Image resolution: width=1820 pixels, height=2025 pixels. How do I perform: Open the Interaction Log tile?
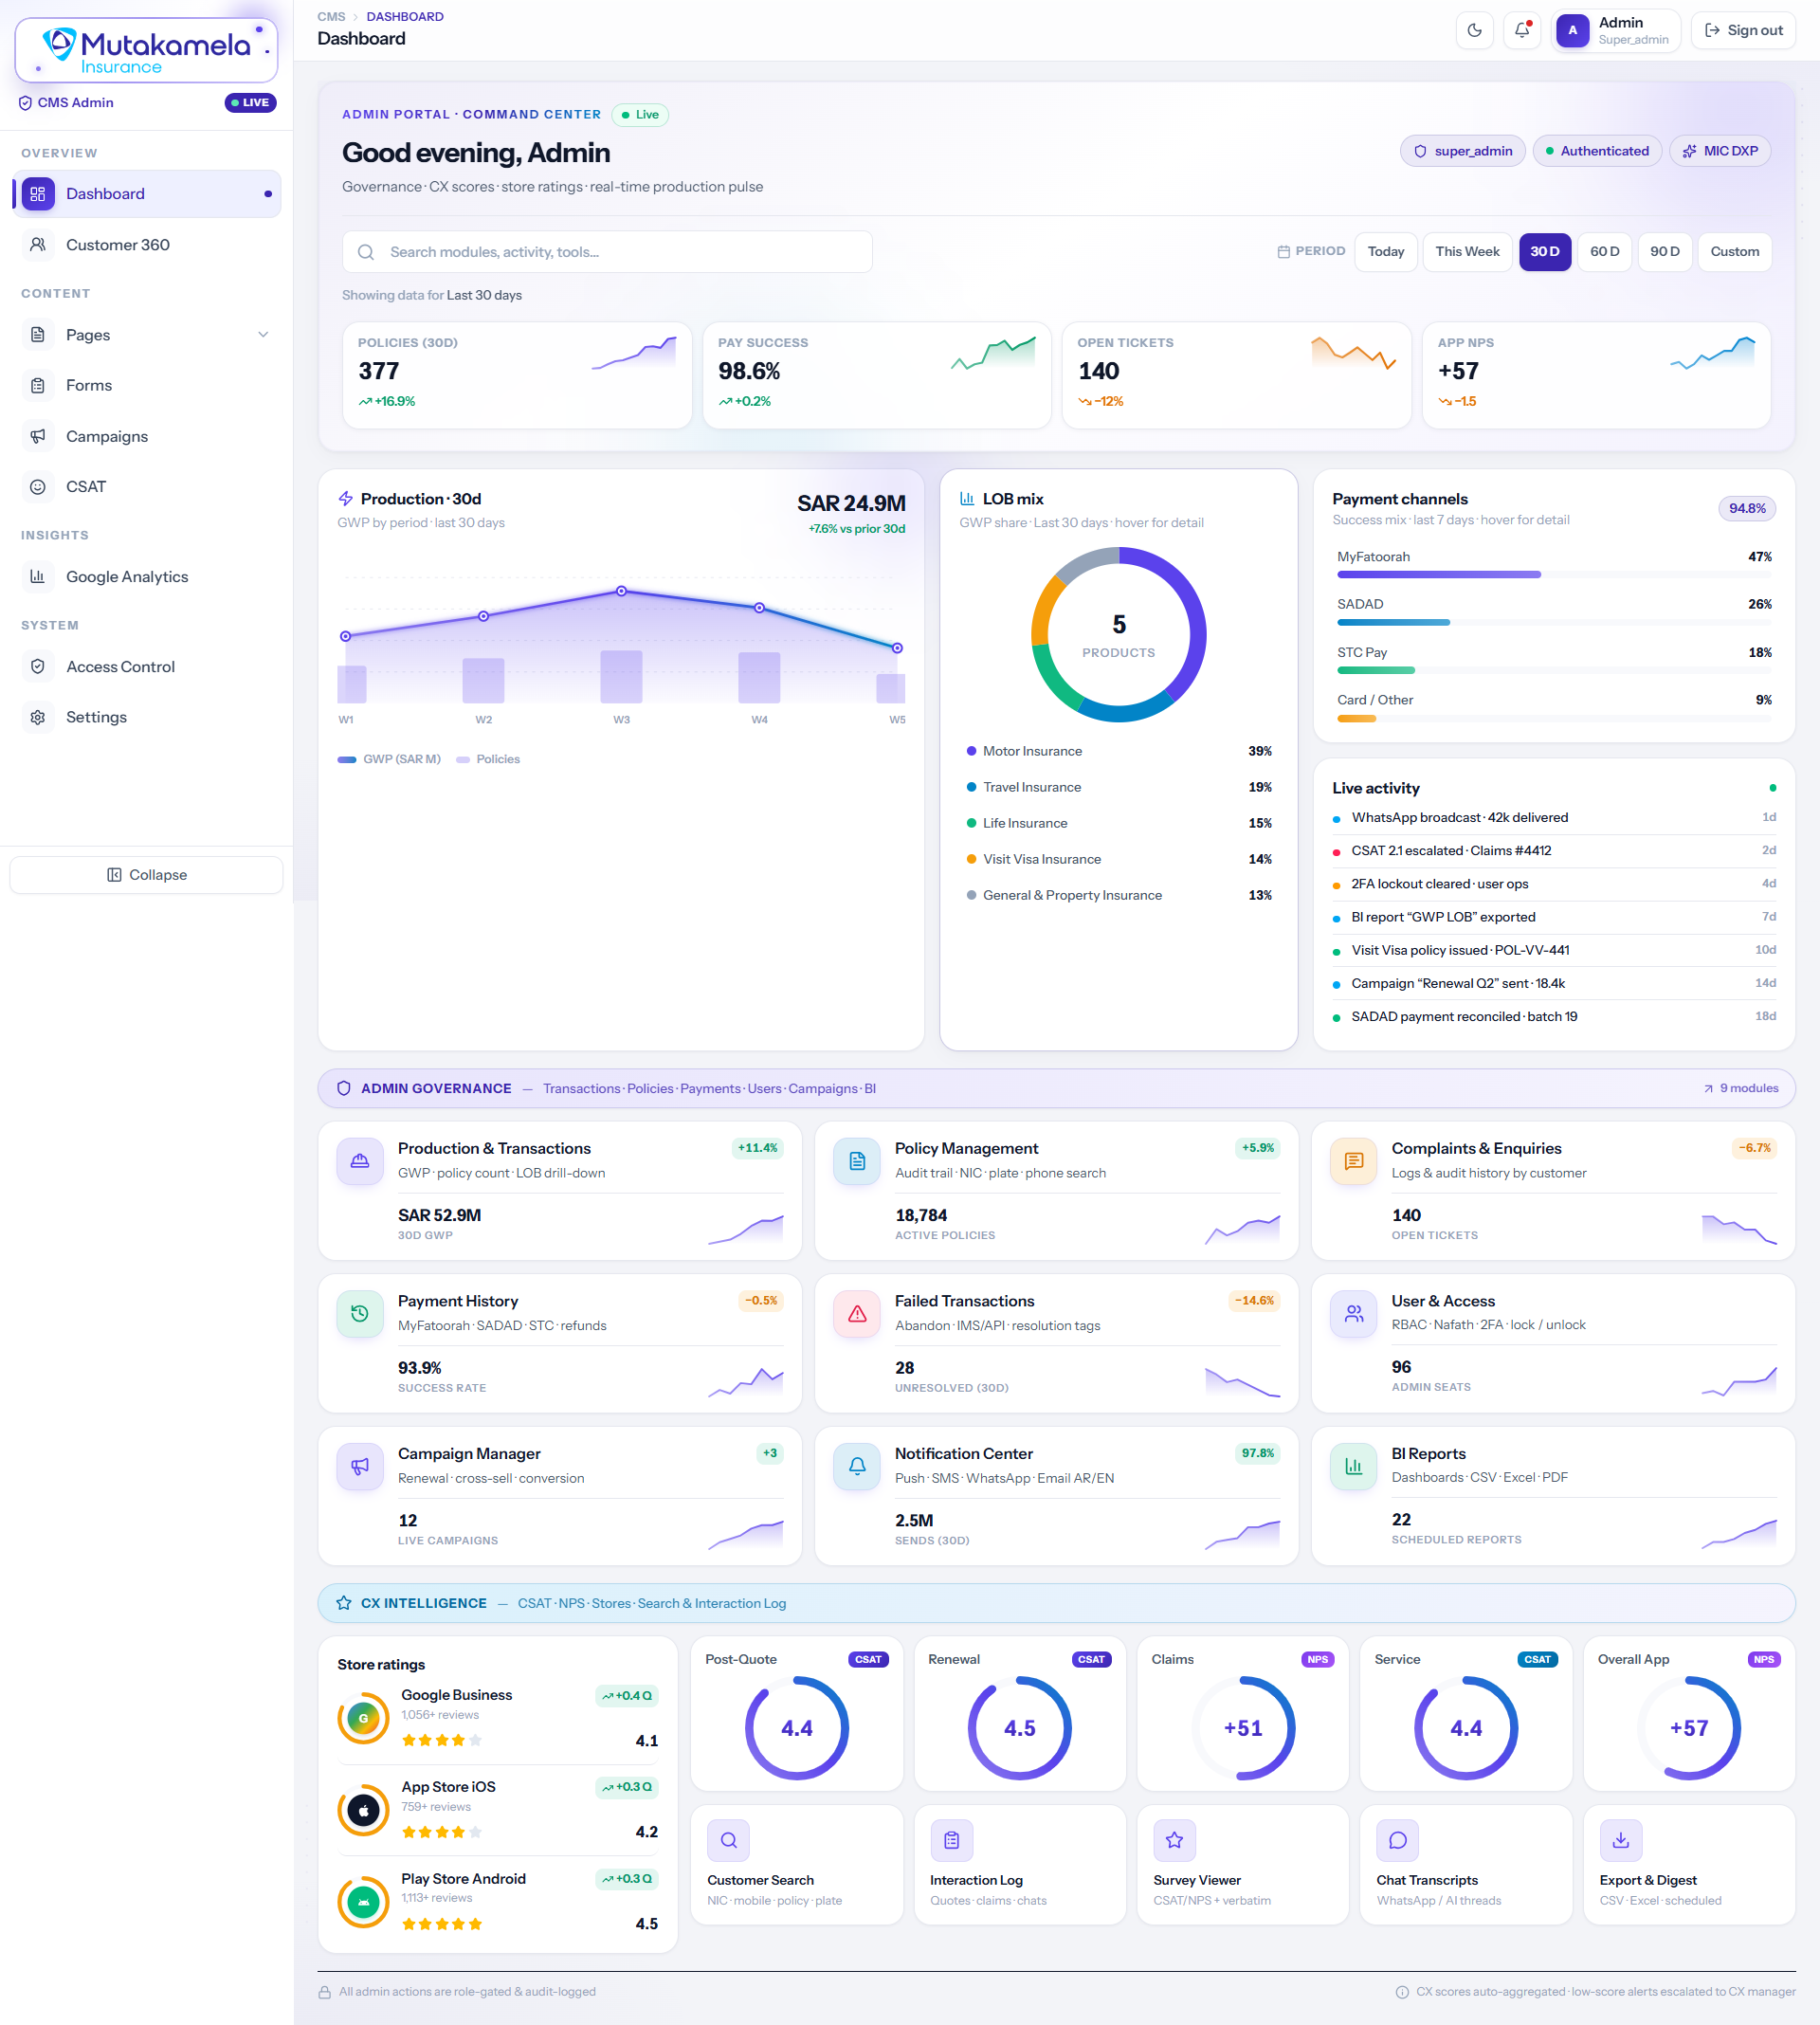(1019, 1864)
